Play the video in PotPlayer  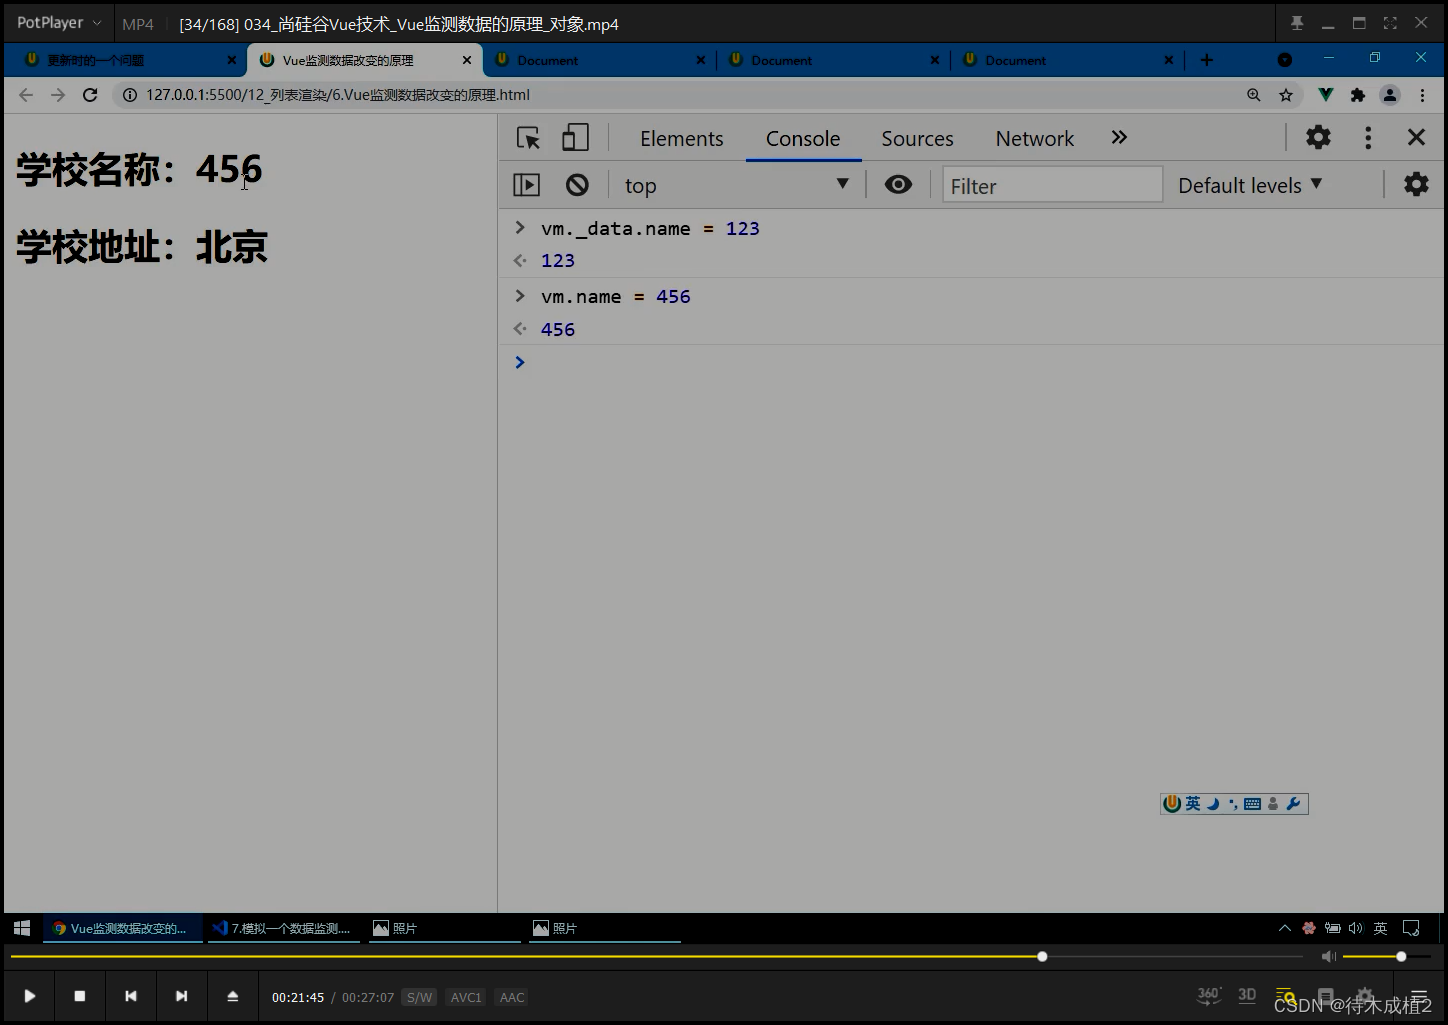(x=30, y=996)
